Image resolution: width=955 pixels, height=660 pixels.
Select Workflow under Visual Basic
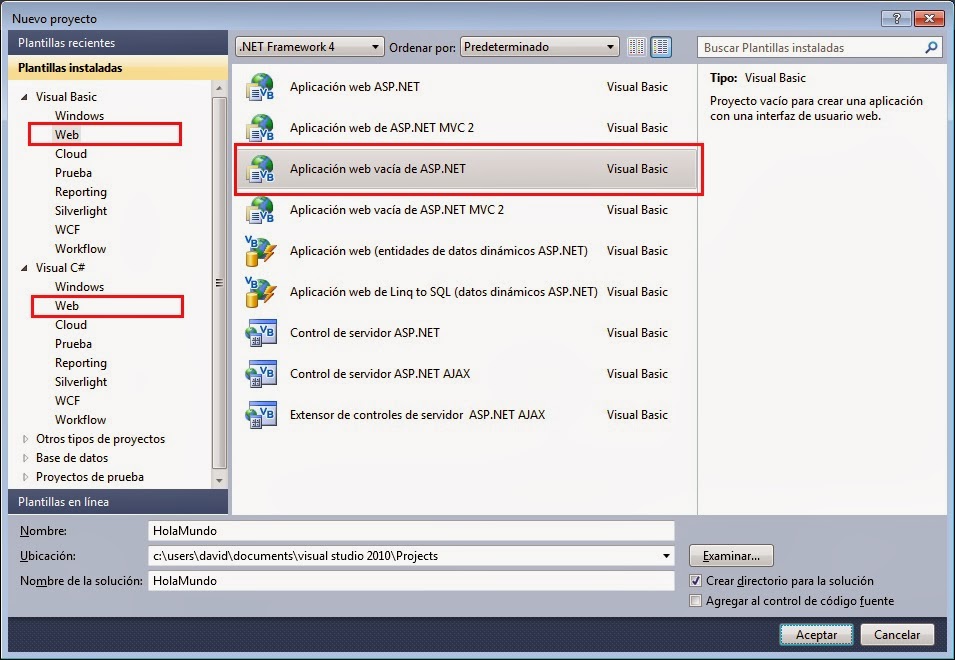pos(80,248)
